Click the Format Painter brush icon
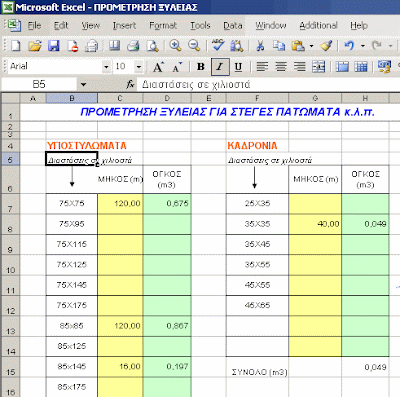Image resolution: width=400 pixels, height=397 pixels. [326, 45]
